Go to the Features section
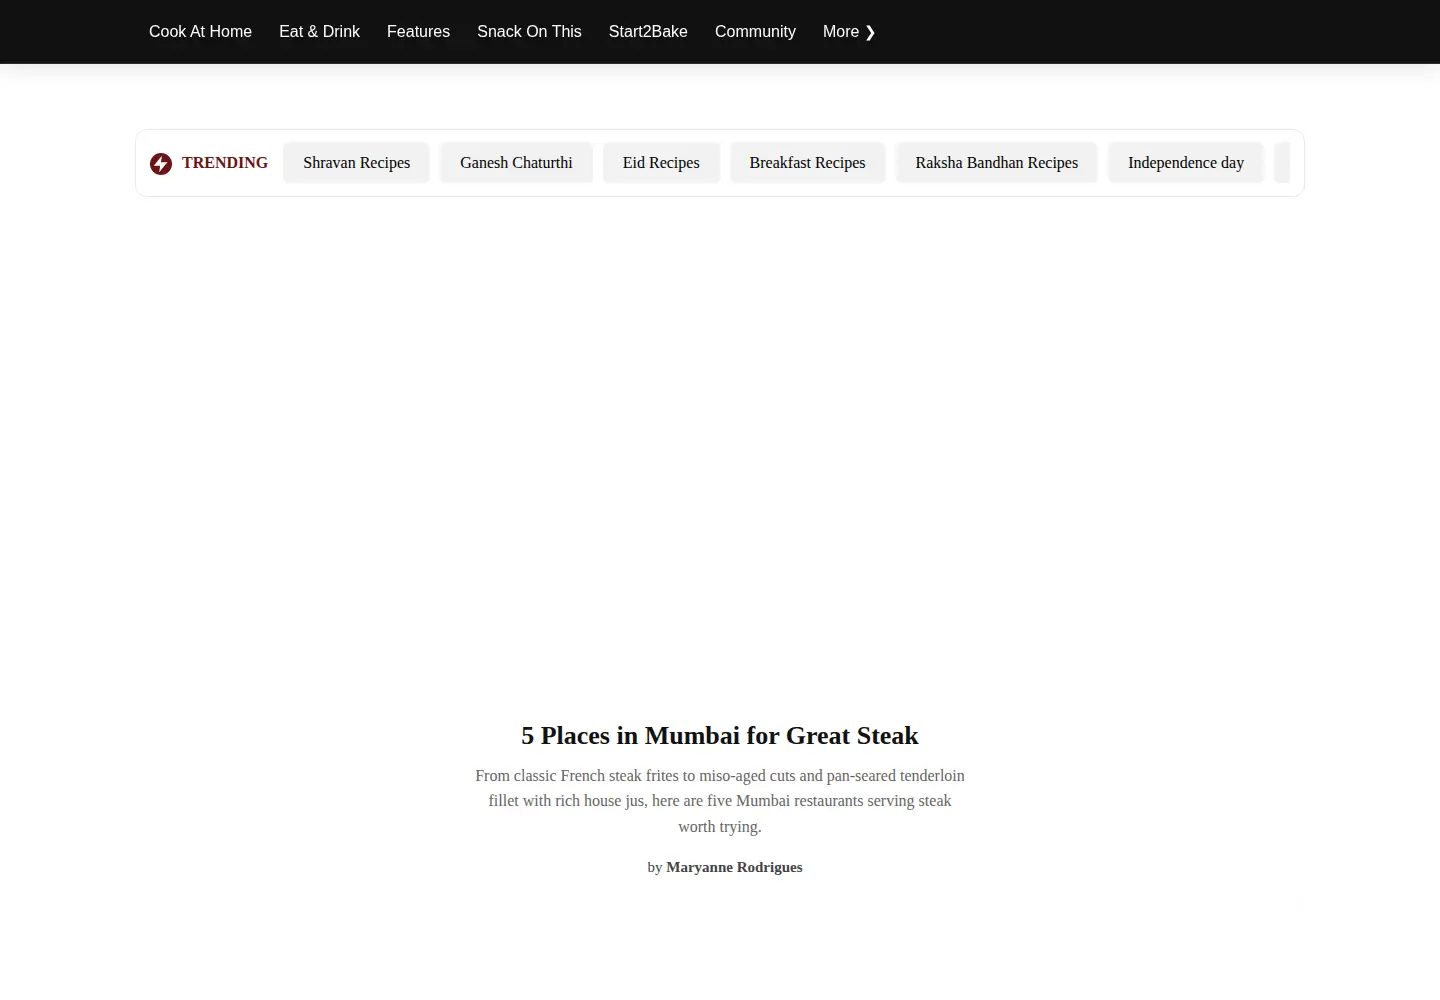 (418, 32)
